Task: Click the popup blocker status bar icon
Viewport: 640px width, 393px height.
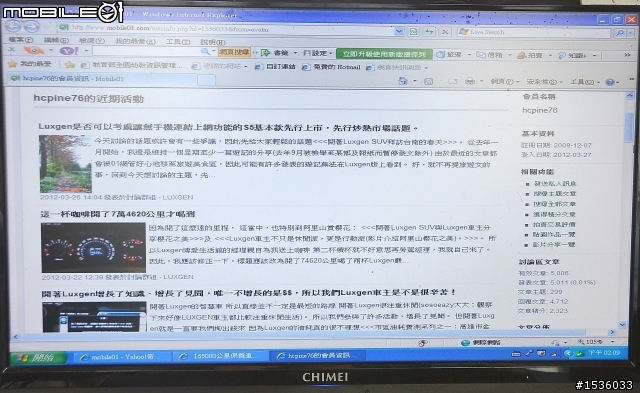Action: [423, 343]
